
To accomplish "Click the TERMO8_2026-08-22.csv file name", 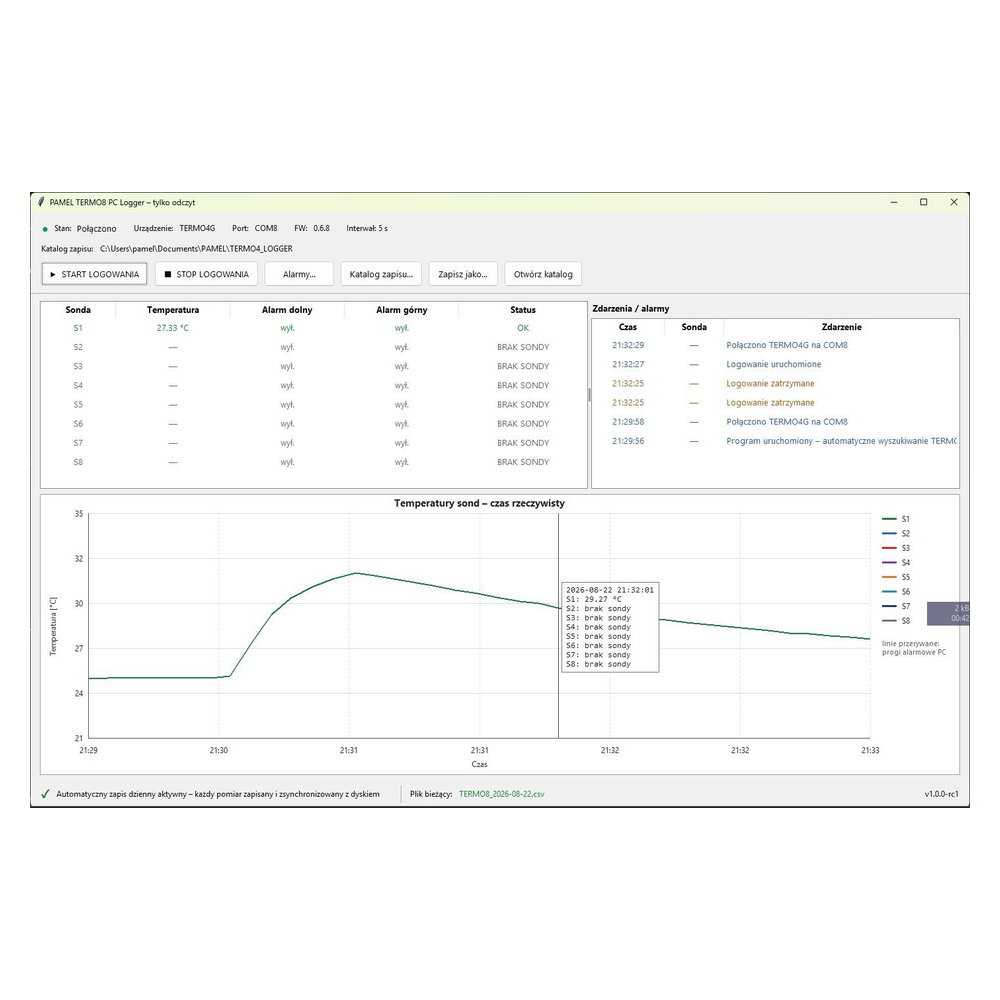I will click(x=502, y=794).
